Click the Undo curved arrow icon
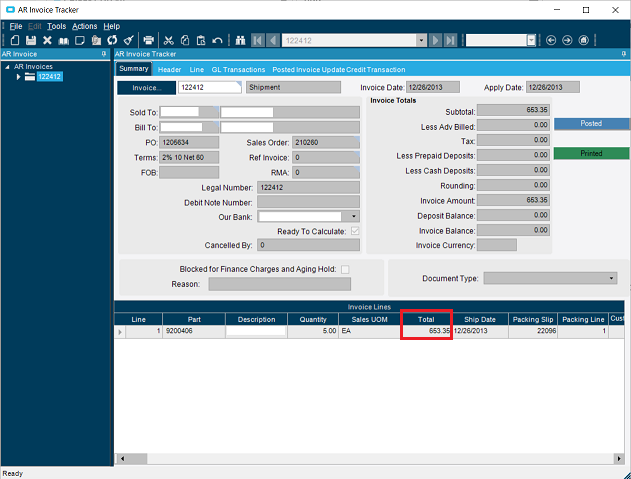 click(x=217, y=40)
